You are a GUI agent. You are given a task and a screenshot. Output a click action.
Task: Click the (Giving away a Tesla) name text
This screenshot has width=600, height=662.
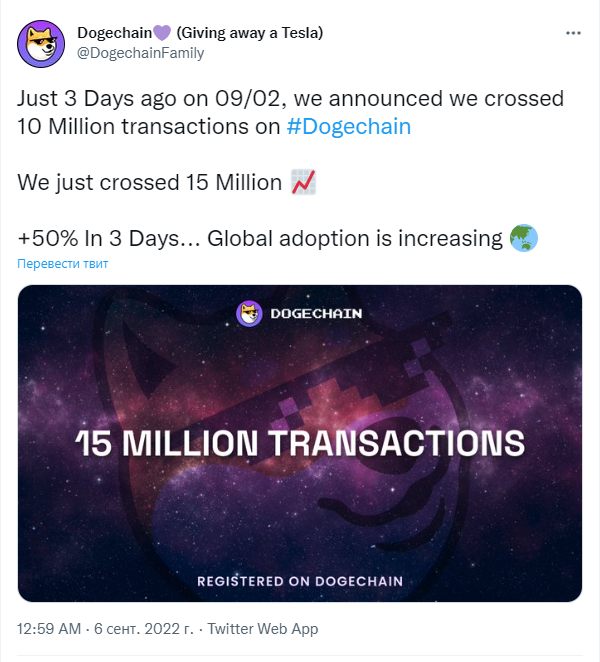tap(250, 33)
